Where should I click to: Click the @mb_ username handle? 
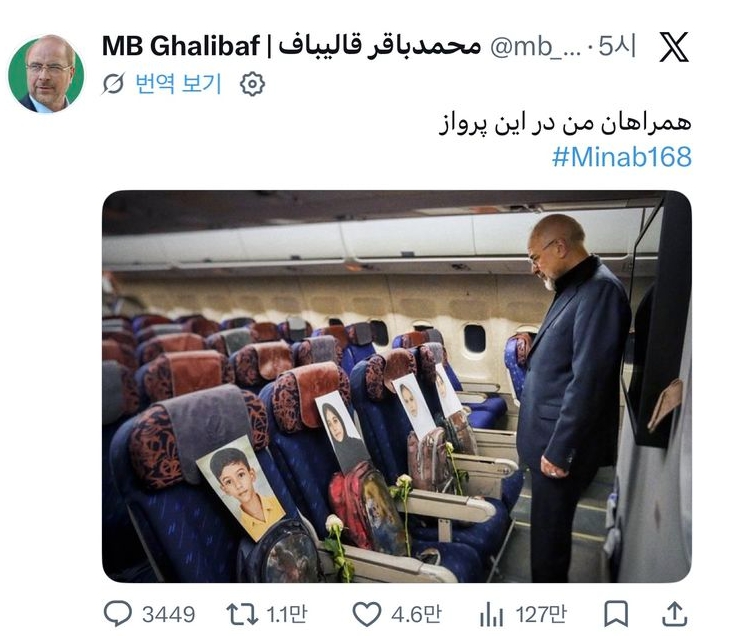tap(535, 47)
